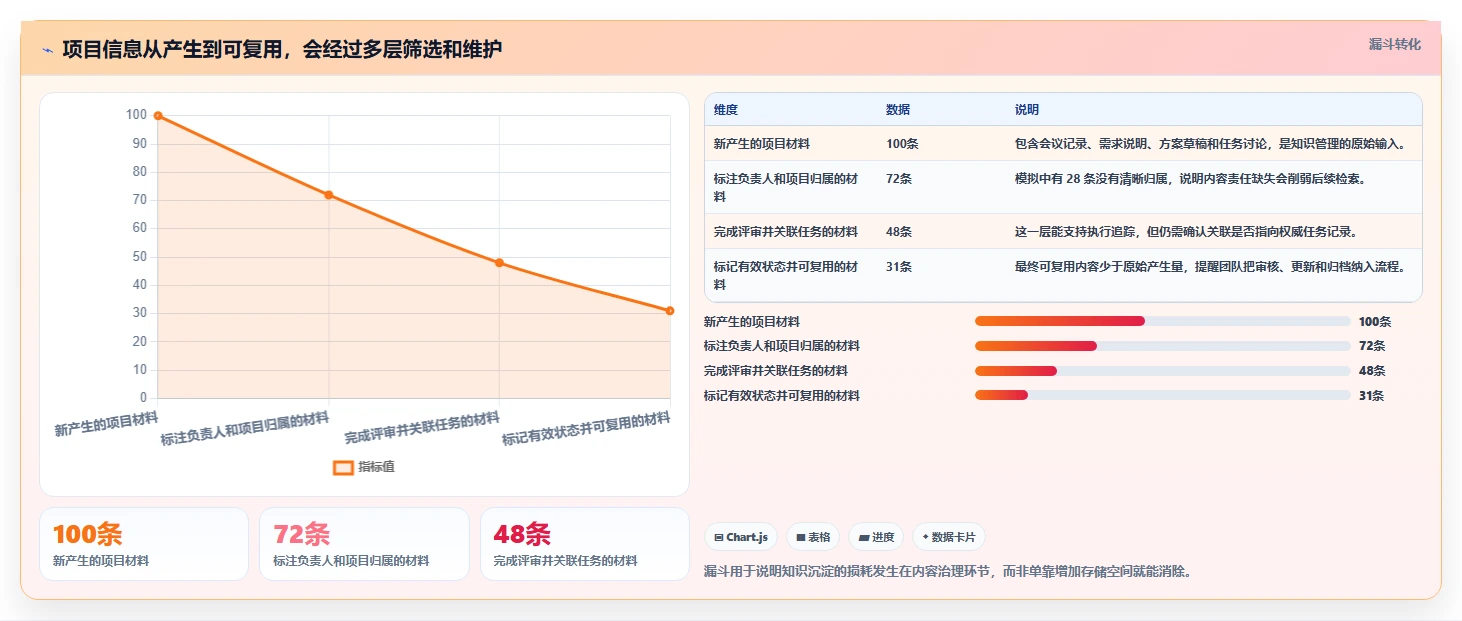Click the description starting 这一层能支持执行追踪
Viewport: 1462px width, 621px height.
[x=1186, y=232]
